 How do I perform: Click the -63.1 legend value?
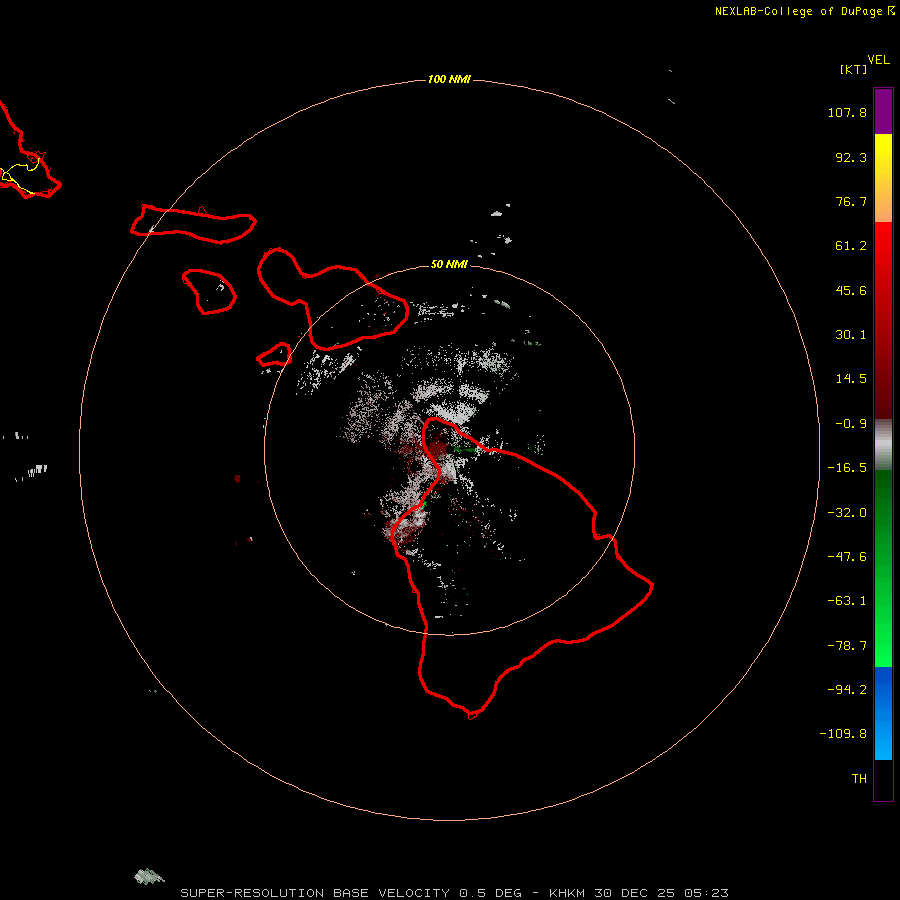(x=847, y=601)
